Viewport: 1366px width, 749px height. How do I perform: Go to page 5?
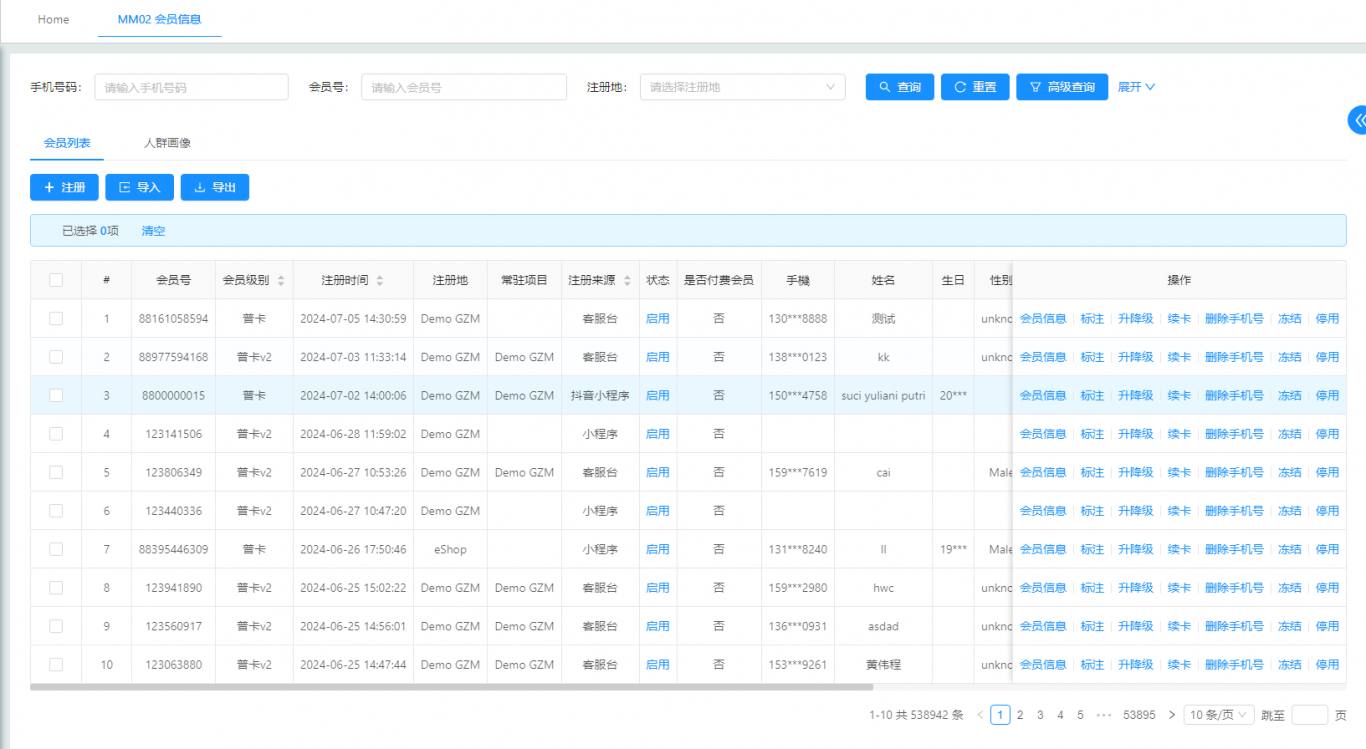(1080, 715)
